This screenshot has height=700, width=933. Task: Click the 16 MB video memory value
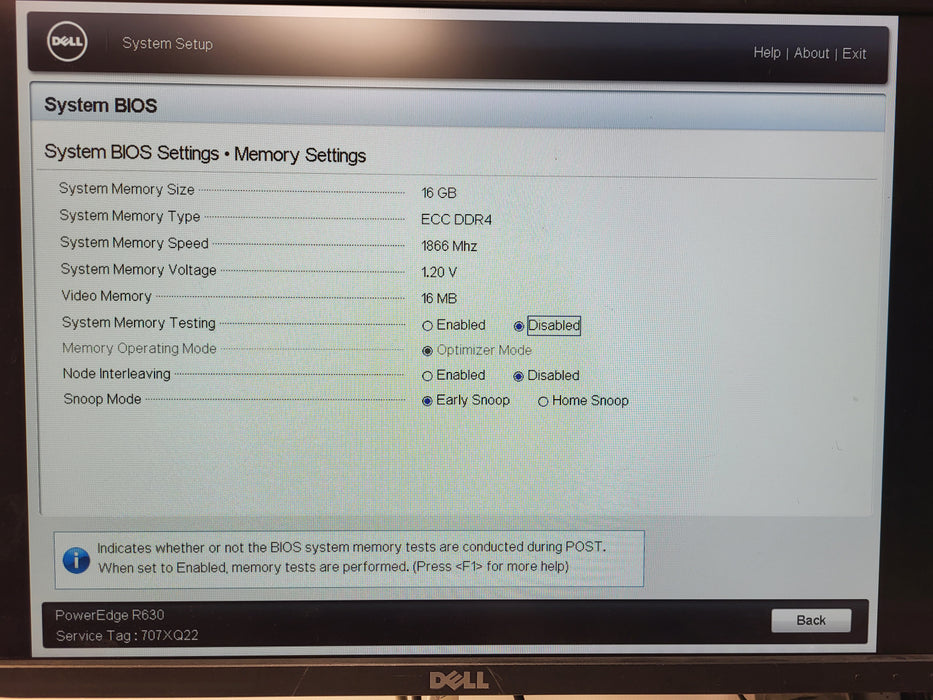(x=439, y=298)
